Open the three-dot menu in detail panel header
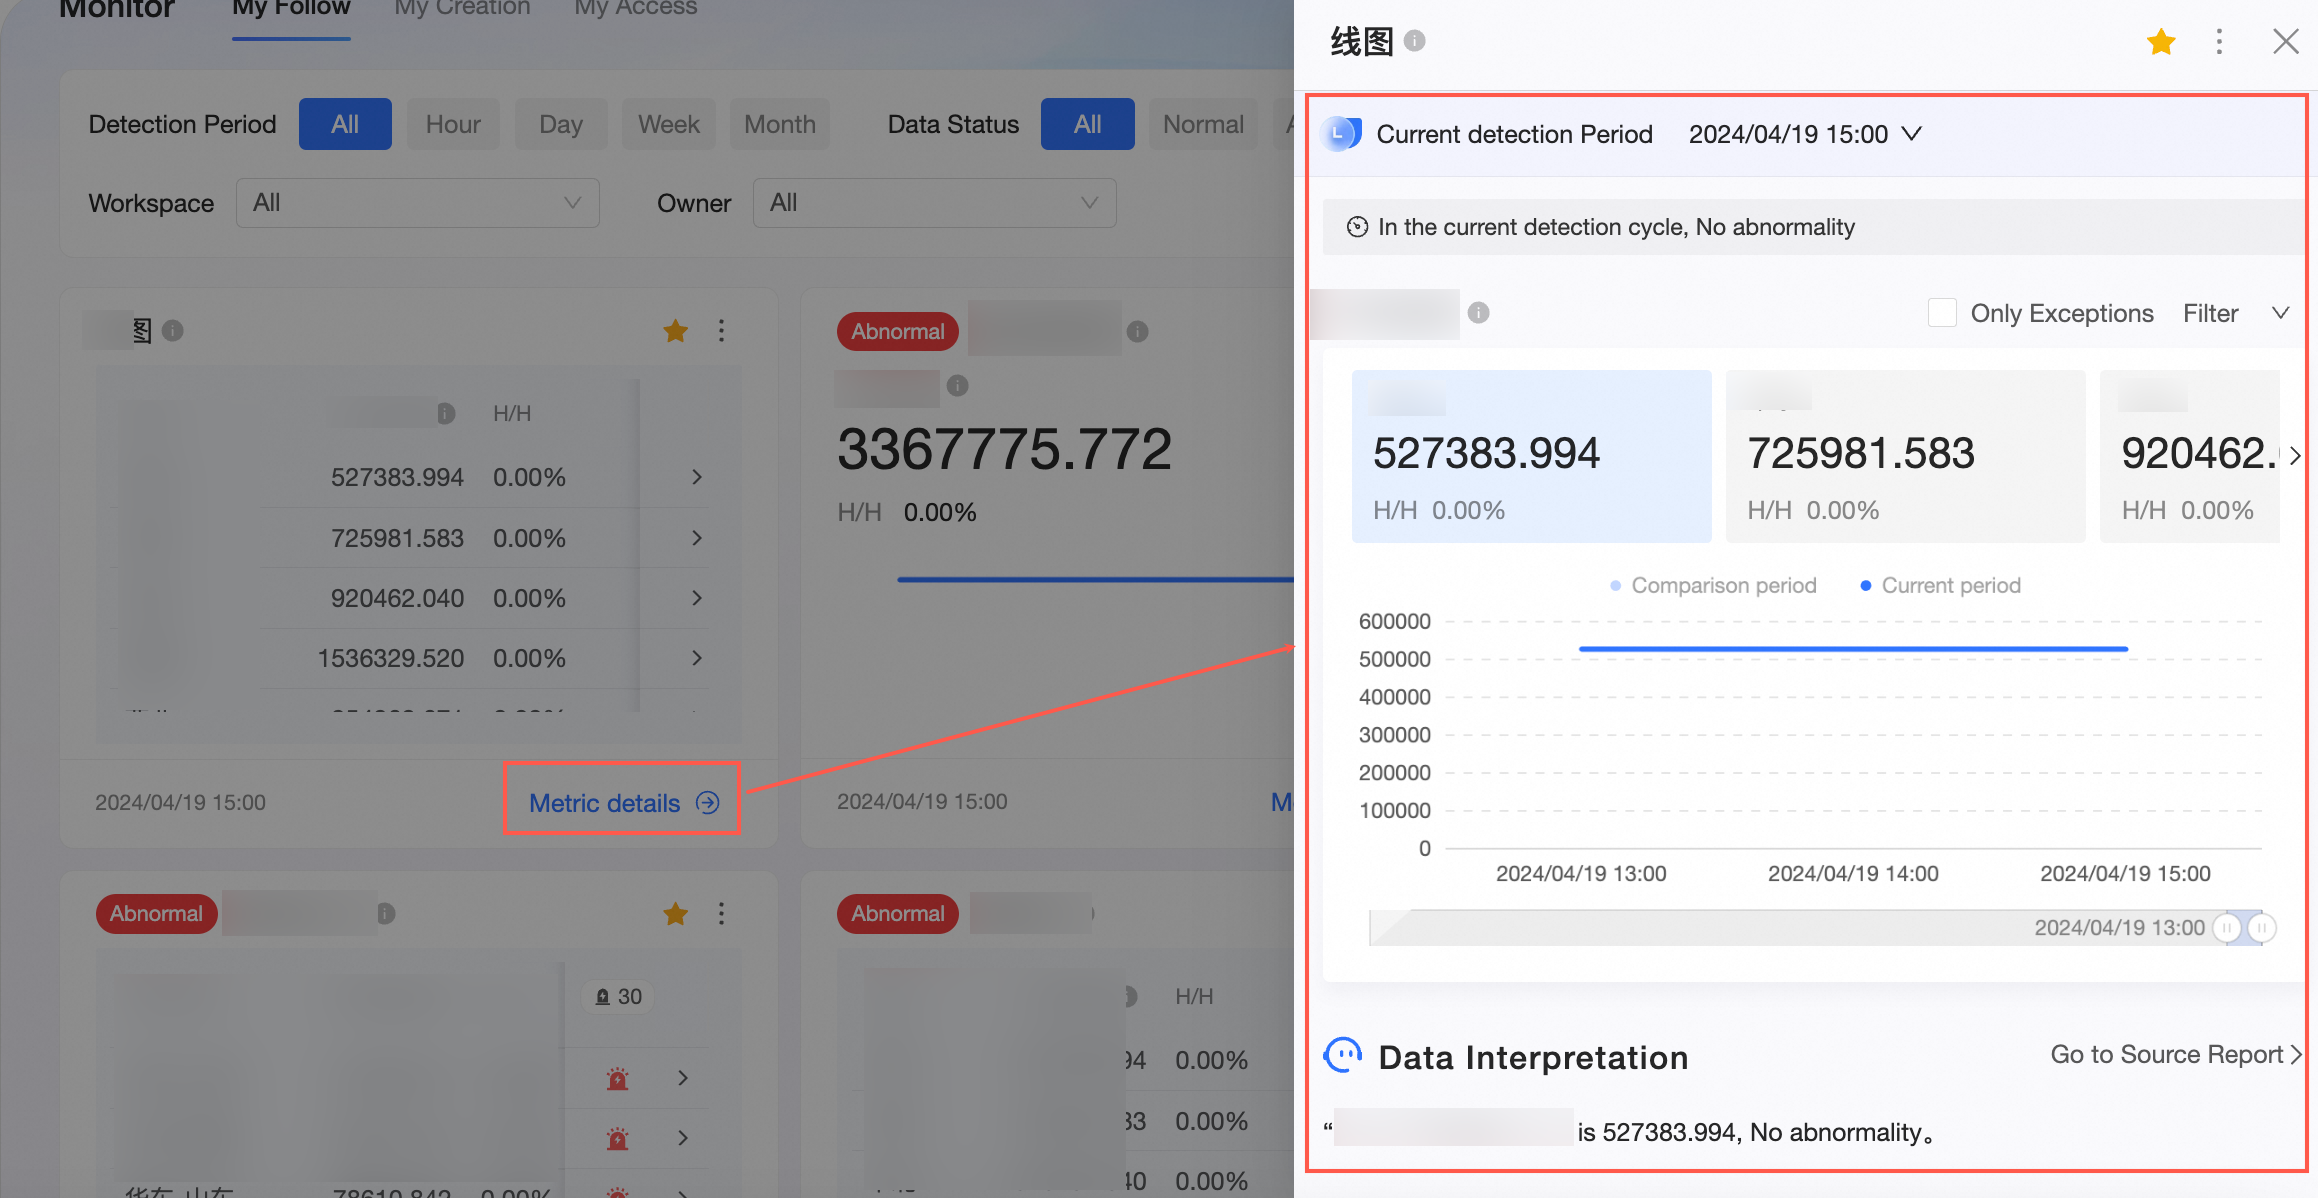Image resolution: width=2318 pixels, height=1198 pixels. coord(2219,42)
